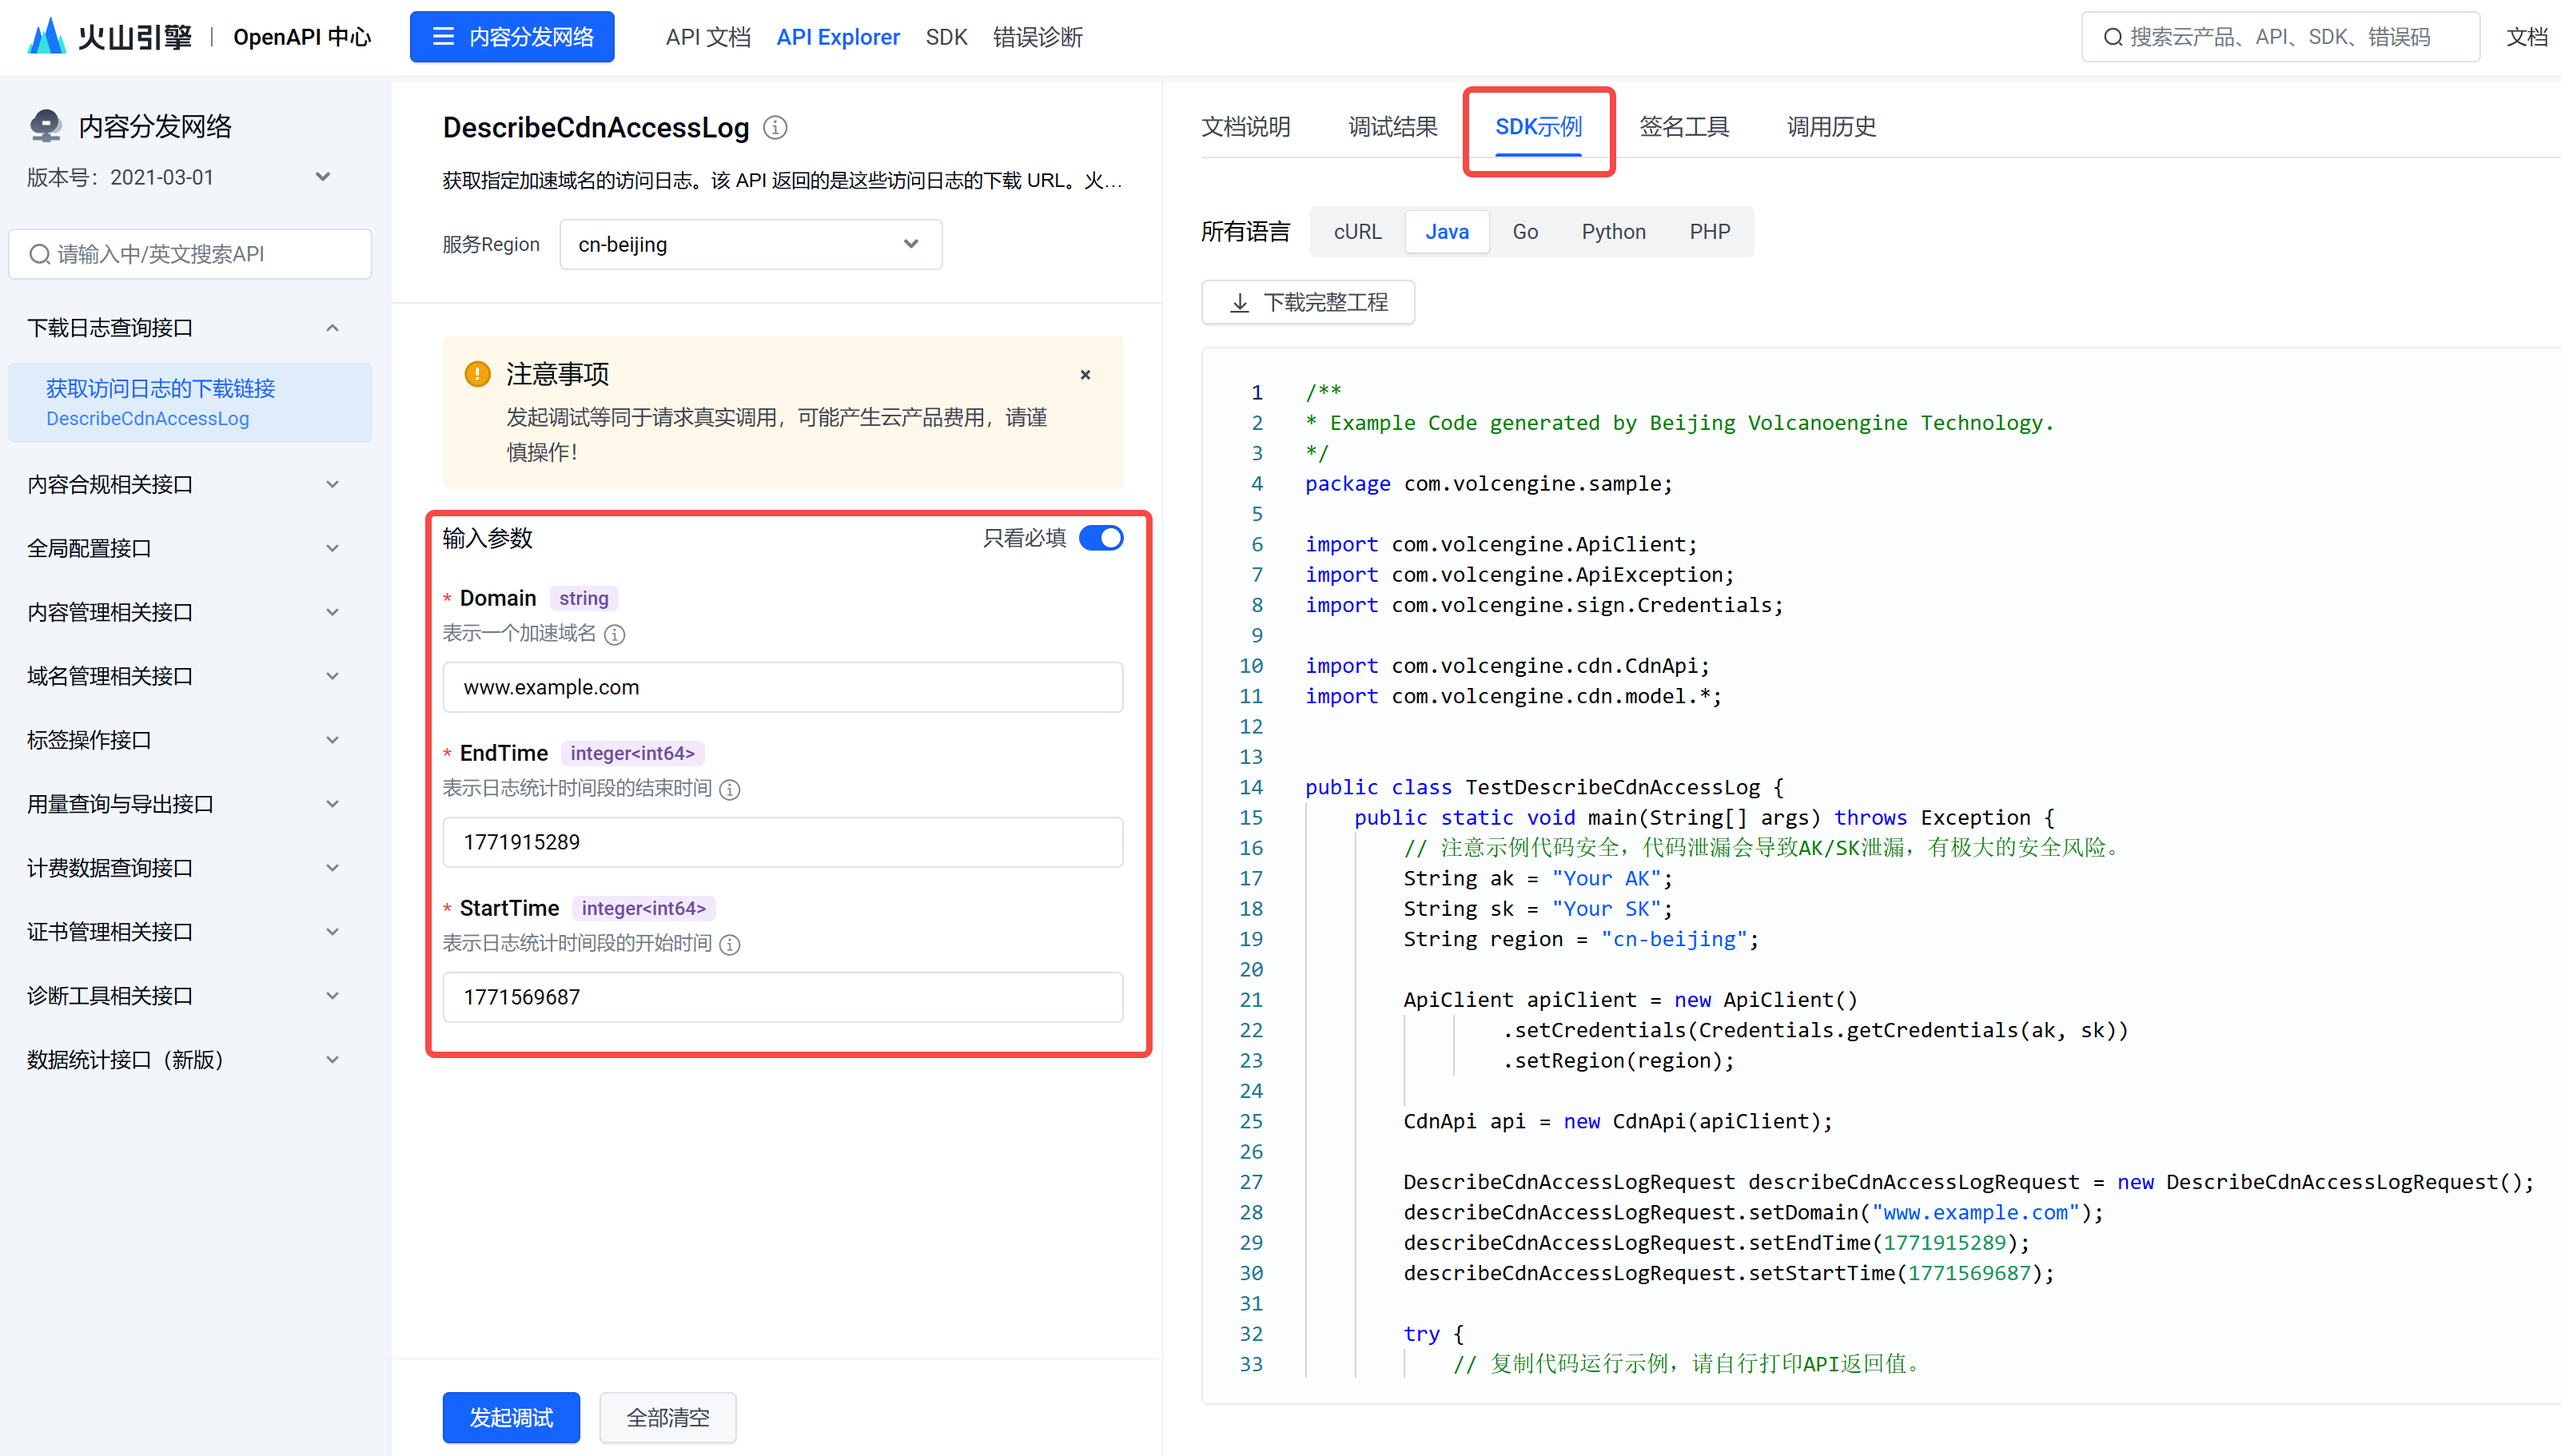This screenshot has width=2561, height=1456.
Task: Click the info icon next to Domain description
Action: [x=615, y=635]
